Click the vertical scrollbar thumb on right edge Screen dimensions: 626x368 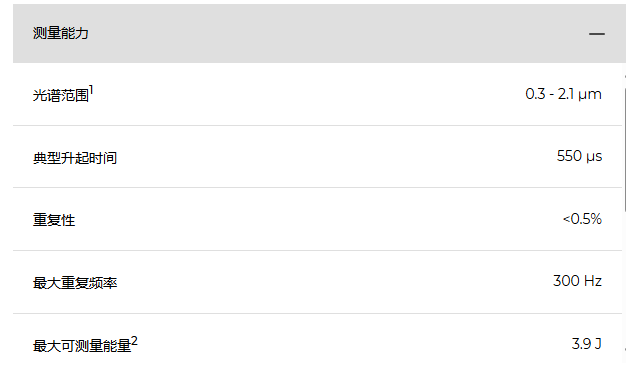(625, 150)
